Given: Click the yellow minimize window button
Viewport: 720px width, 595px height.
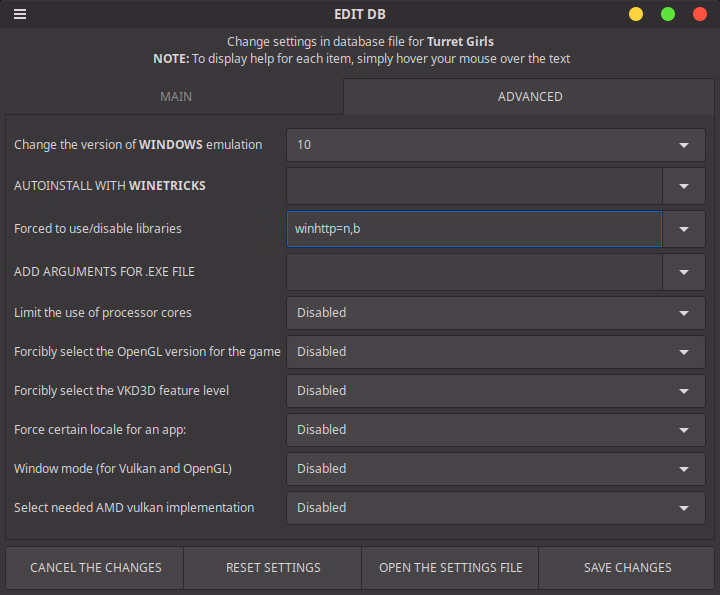Looking at the screenshot, I should 636,14.
